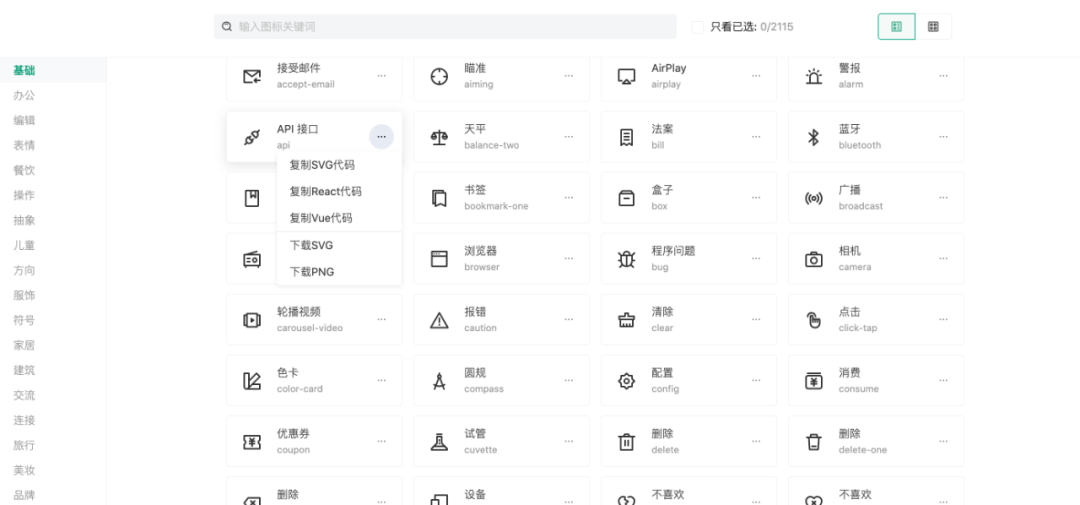Close the active api more-options button
Viewport: 1080px width, 505px height.
point(382,136)
